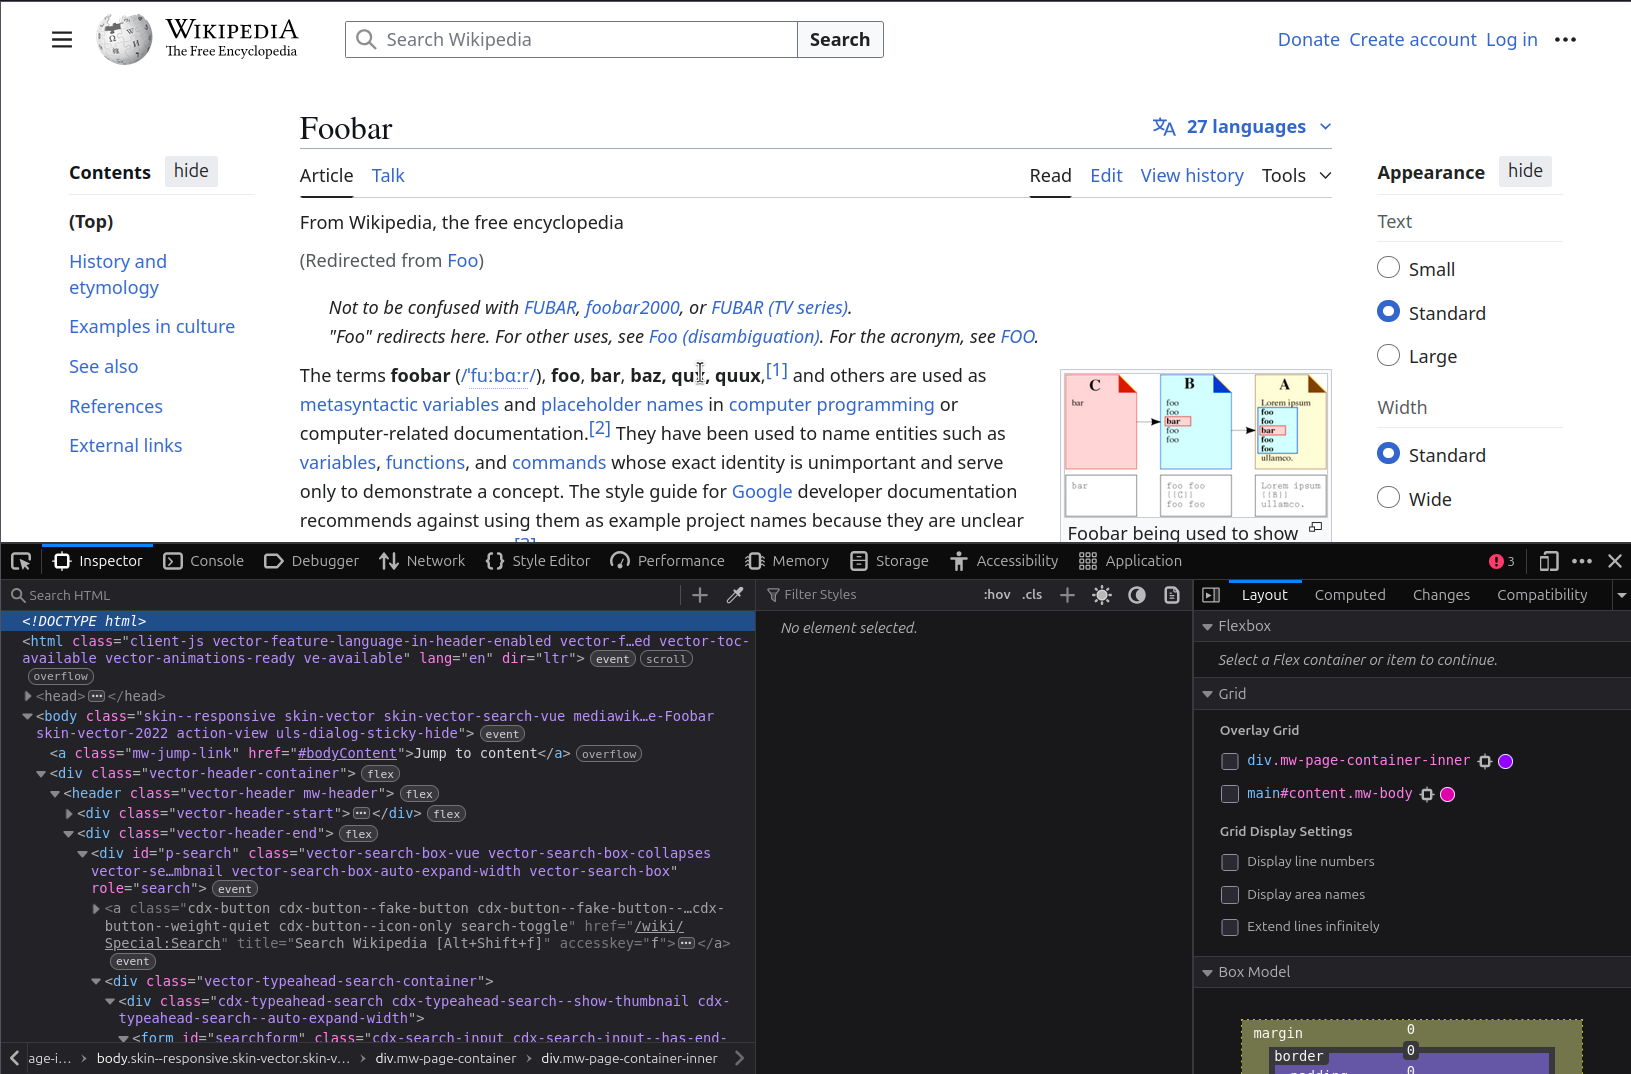The image size is (1631, 1074).
Task: Select Standard text size option
Action: (1388, 311)
